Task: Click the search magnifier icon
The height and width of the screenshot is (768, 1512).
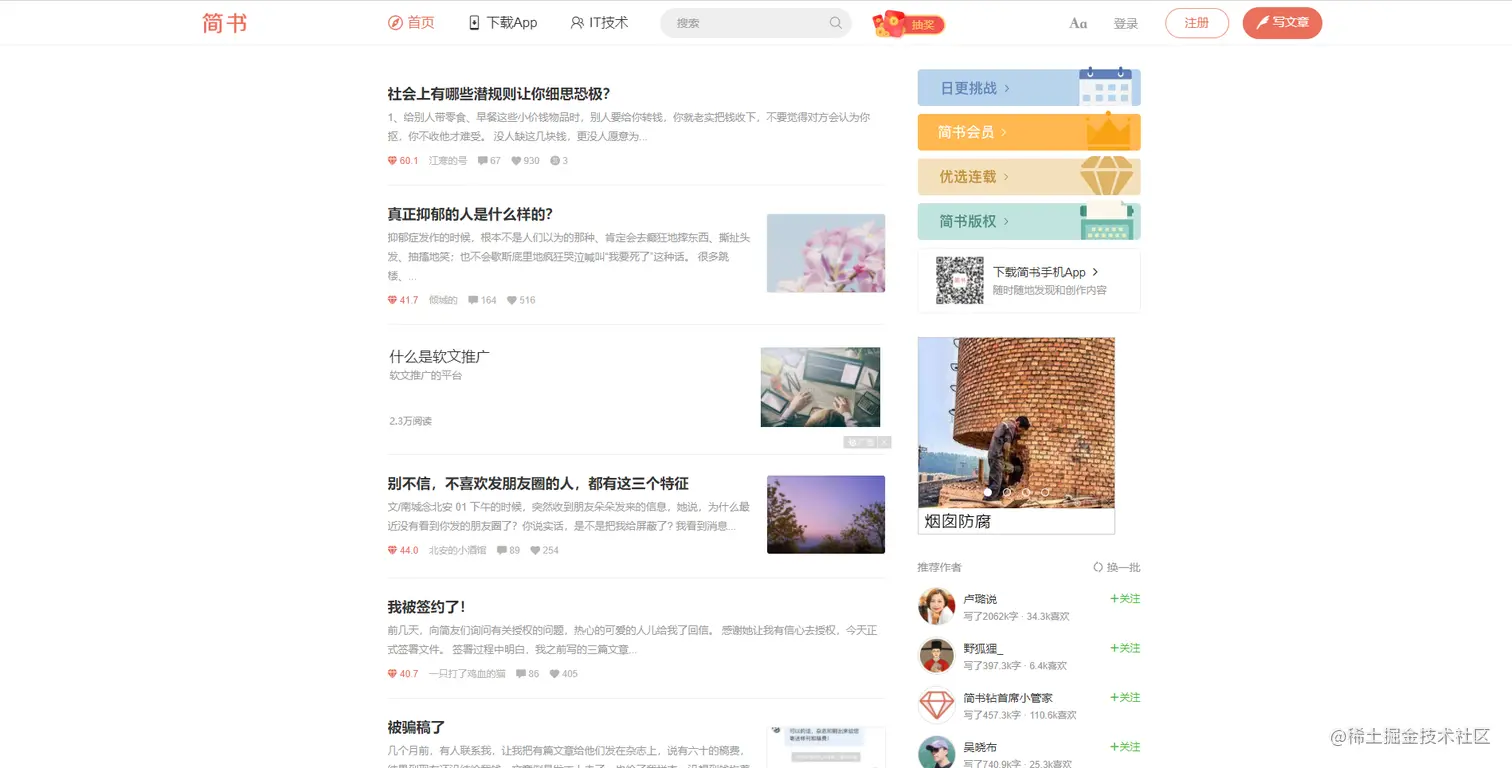Action: point(836,23)
